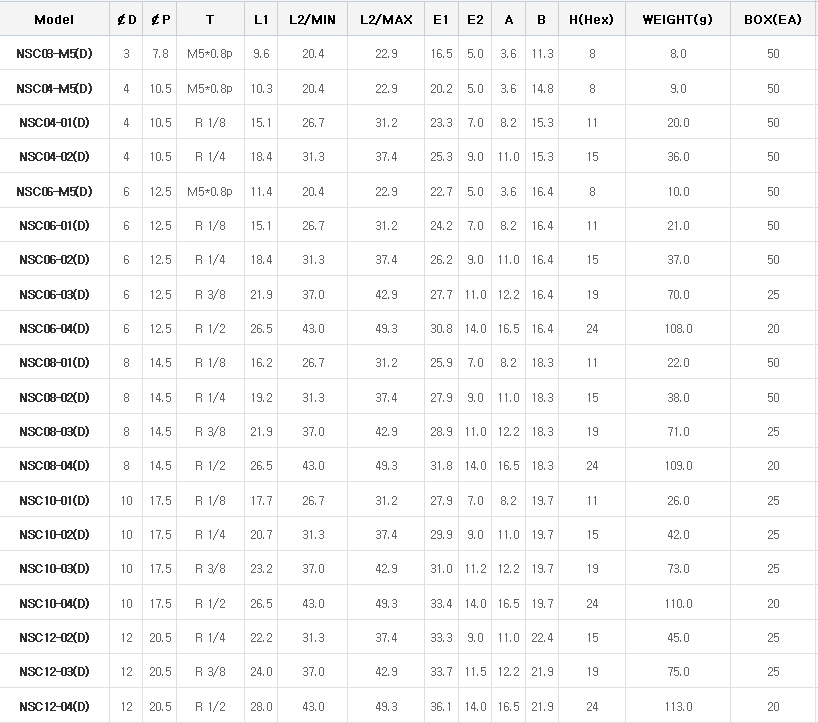
Task: Select the NSC10-02(D) model cell
Action: tap(54, 535)
